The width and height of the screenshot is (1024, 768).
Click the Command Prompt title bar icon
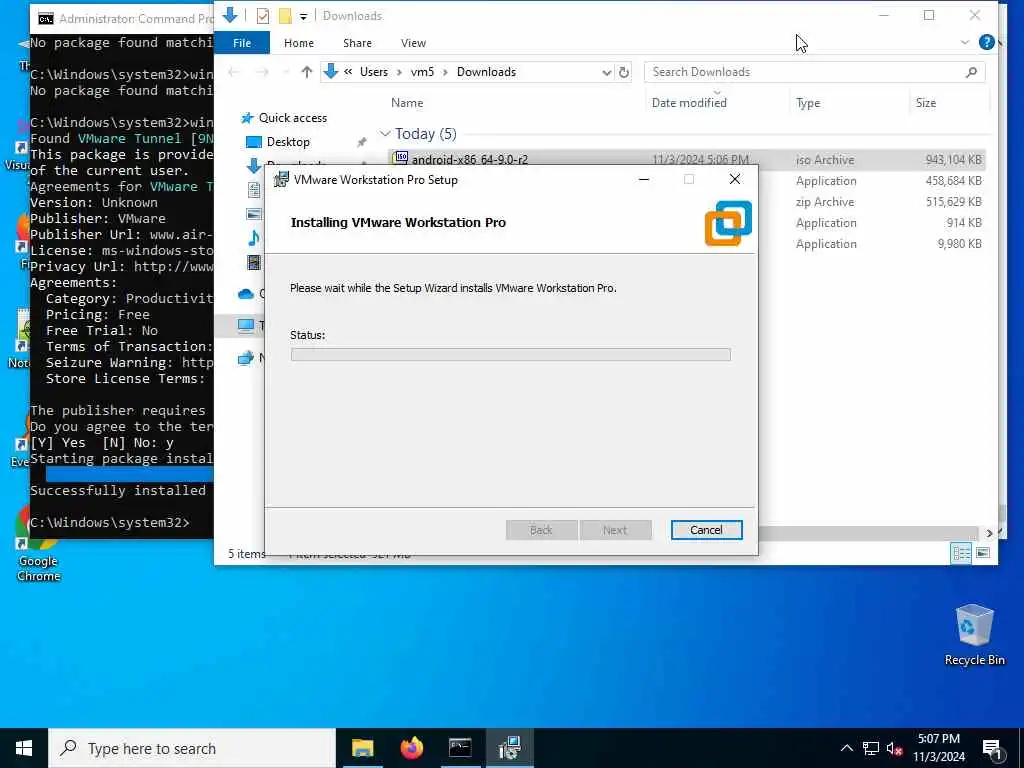pos(46,18)
